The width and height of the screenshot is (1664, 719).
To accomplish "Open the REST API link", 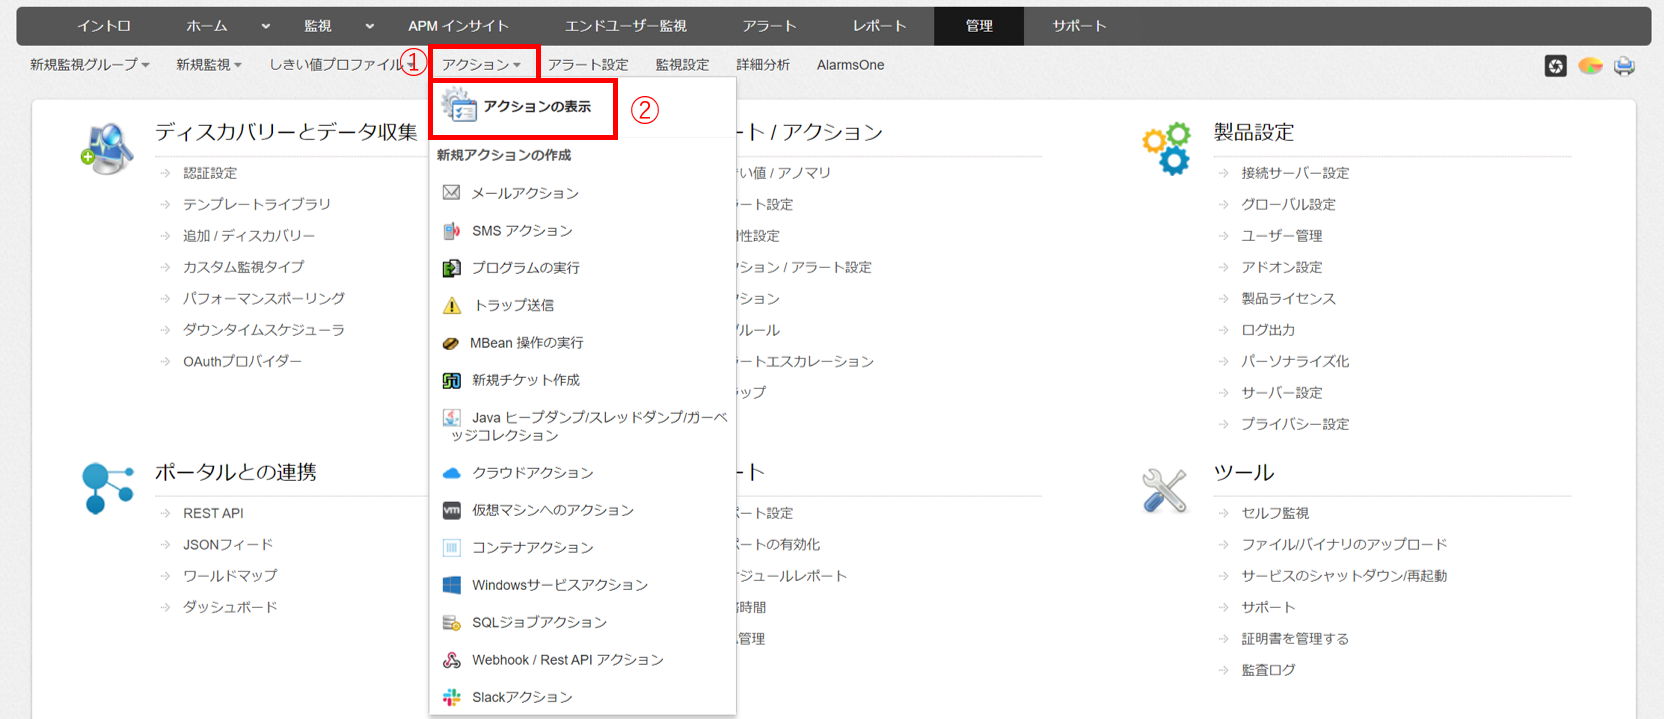I will click(213, 513).
